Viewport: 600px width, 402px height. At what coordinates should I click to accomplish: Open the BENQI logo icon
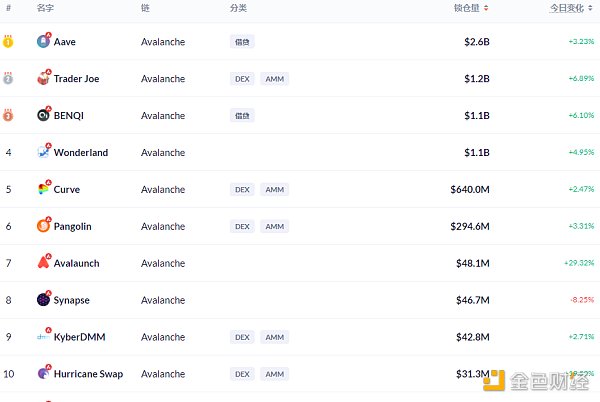43,115
